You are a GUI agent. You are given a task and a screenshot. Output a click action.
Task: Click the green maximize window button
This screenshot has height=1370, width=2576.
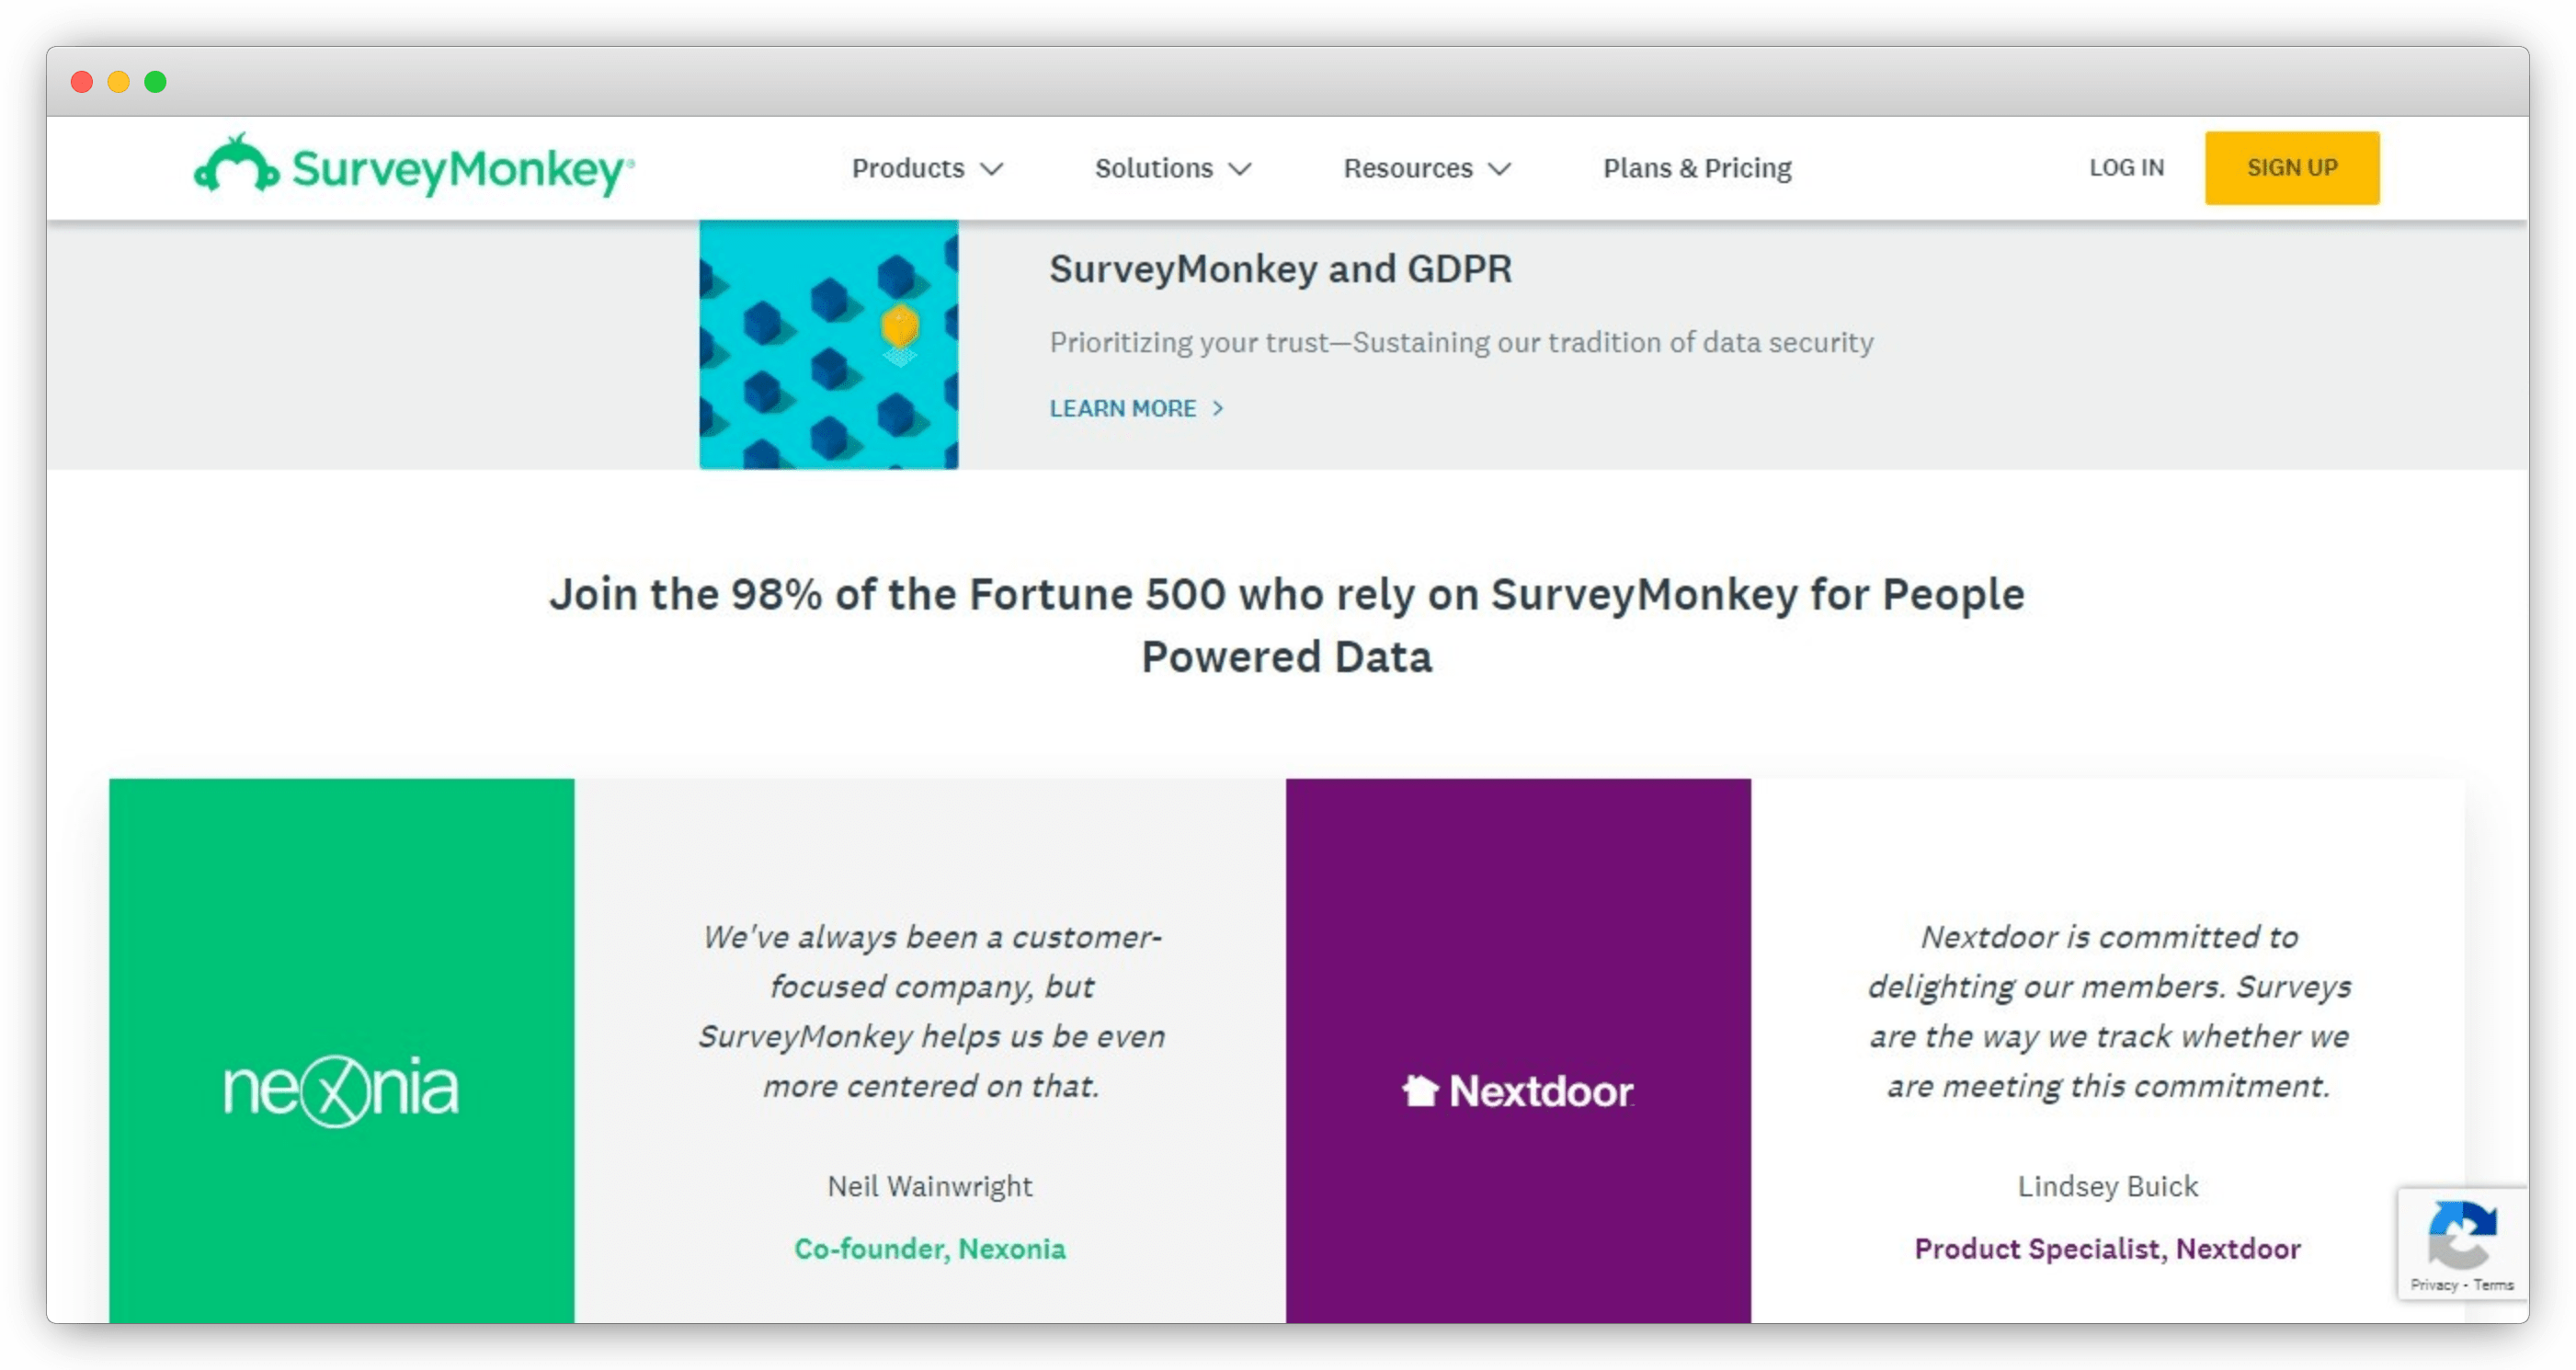(155, 82)
